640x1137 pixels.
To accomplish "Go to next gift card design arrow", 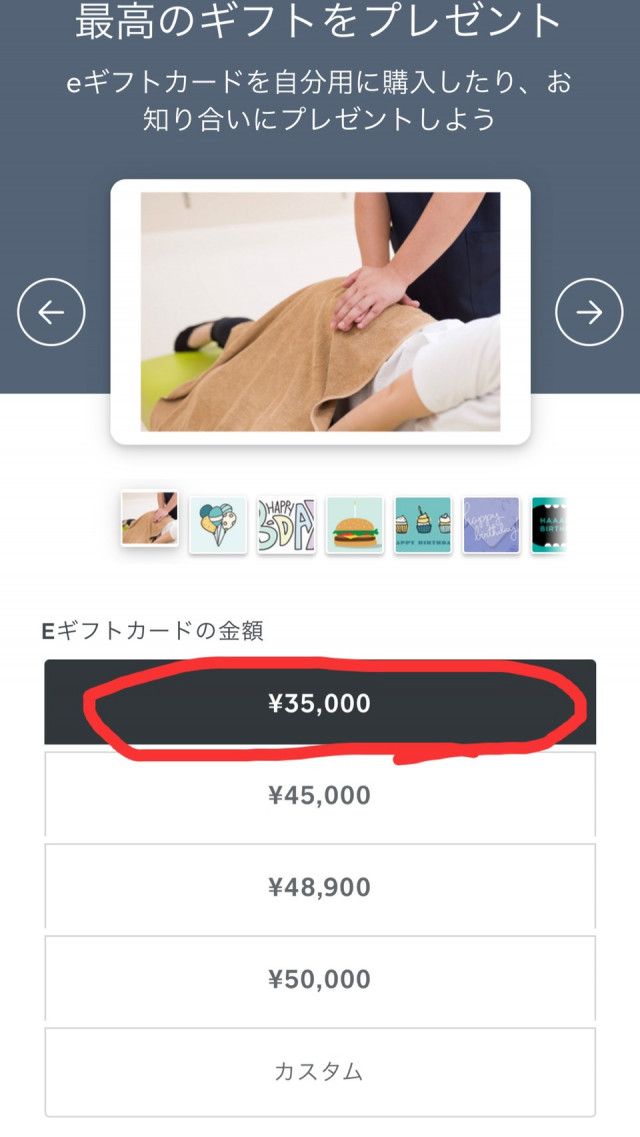I will pos(589,313).
